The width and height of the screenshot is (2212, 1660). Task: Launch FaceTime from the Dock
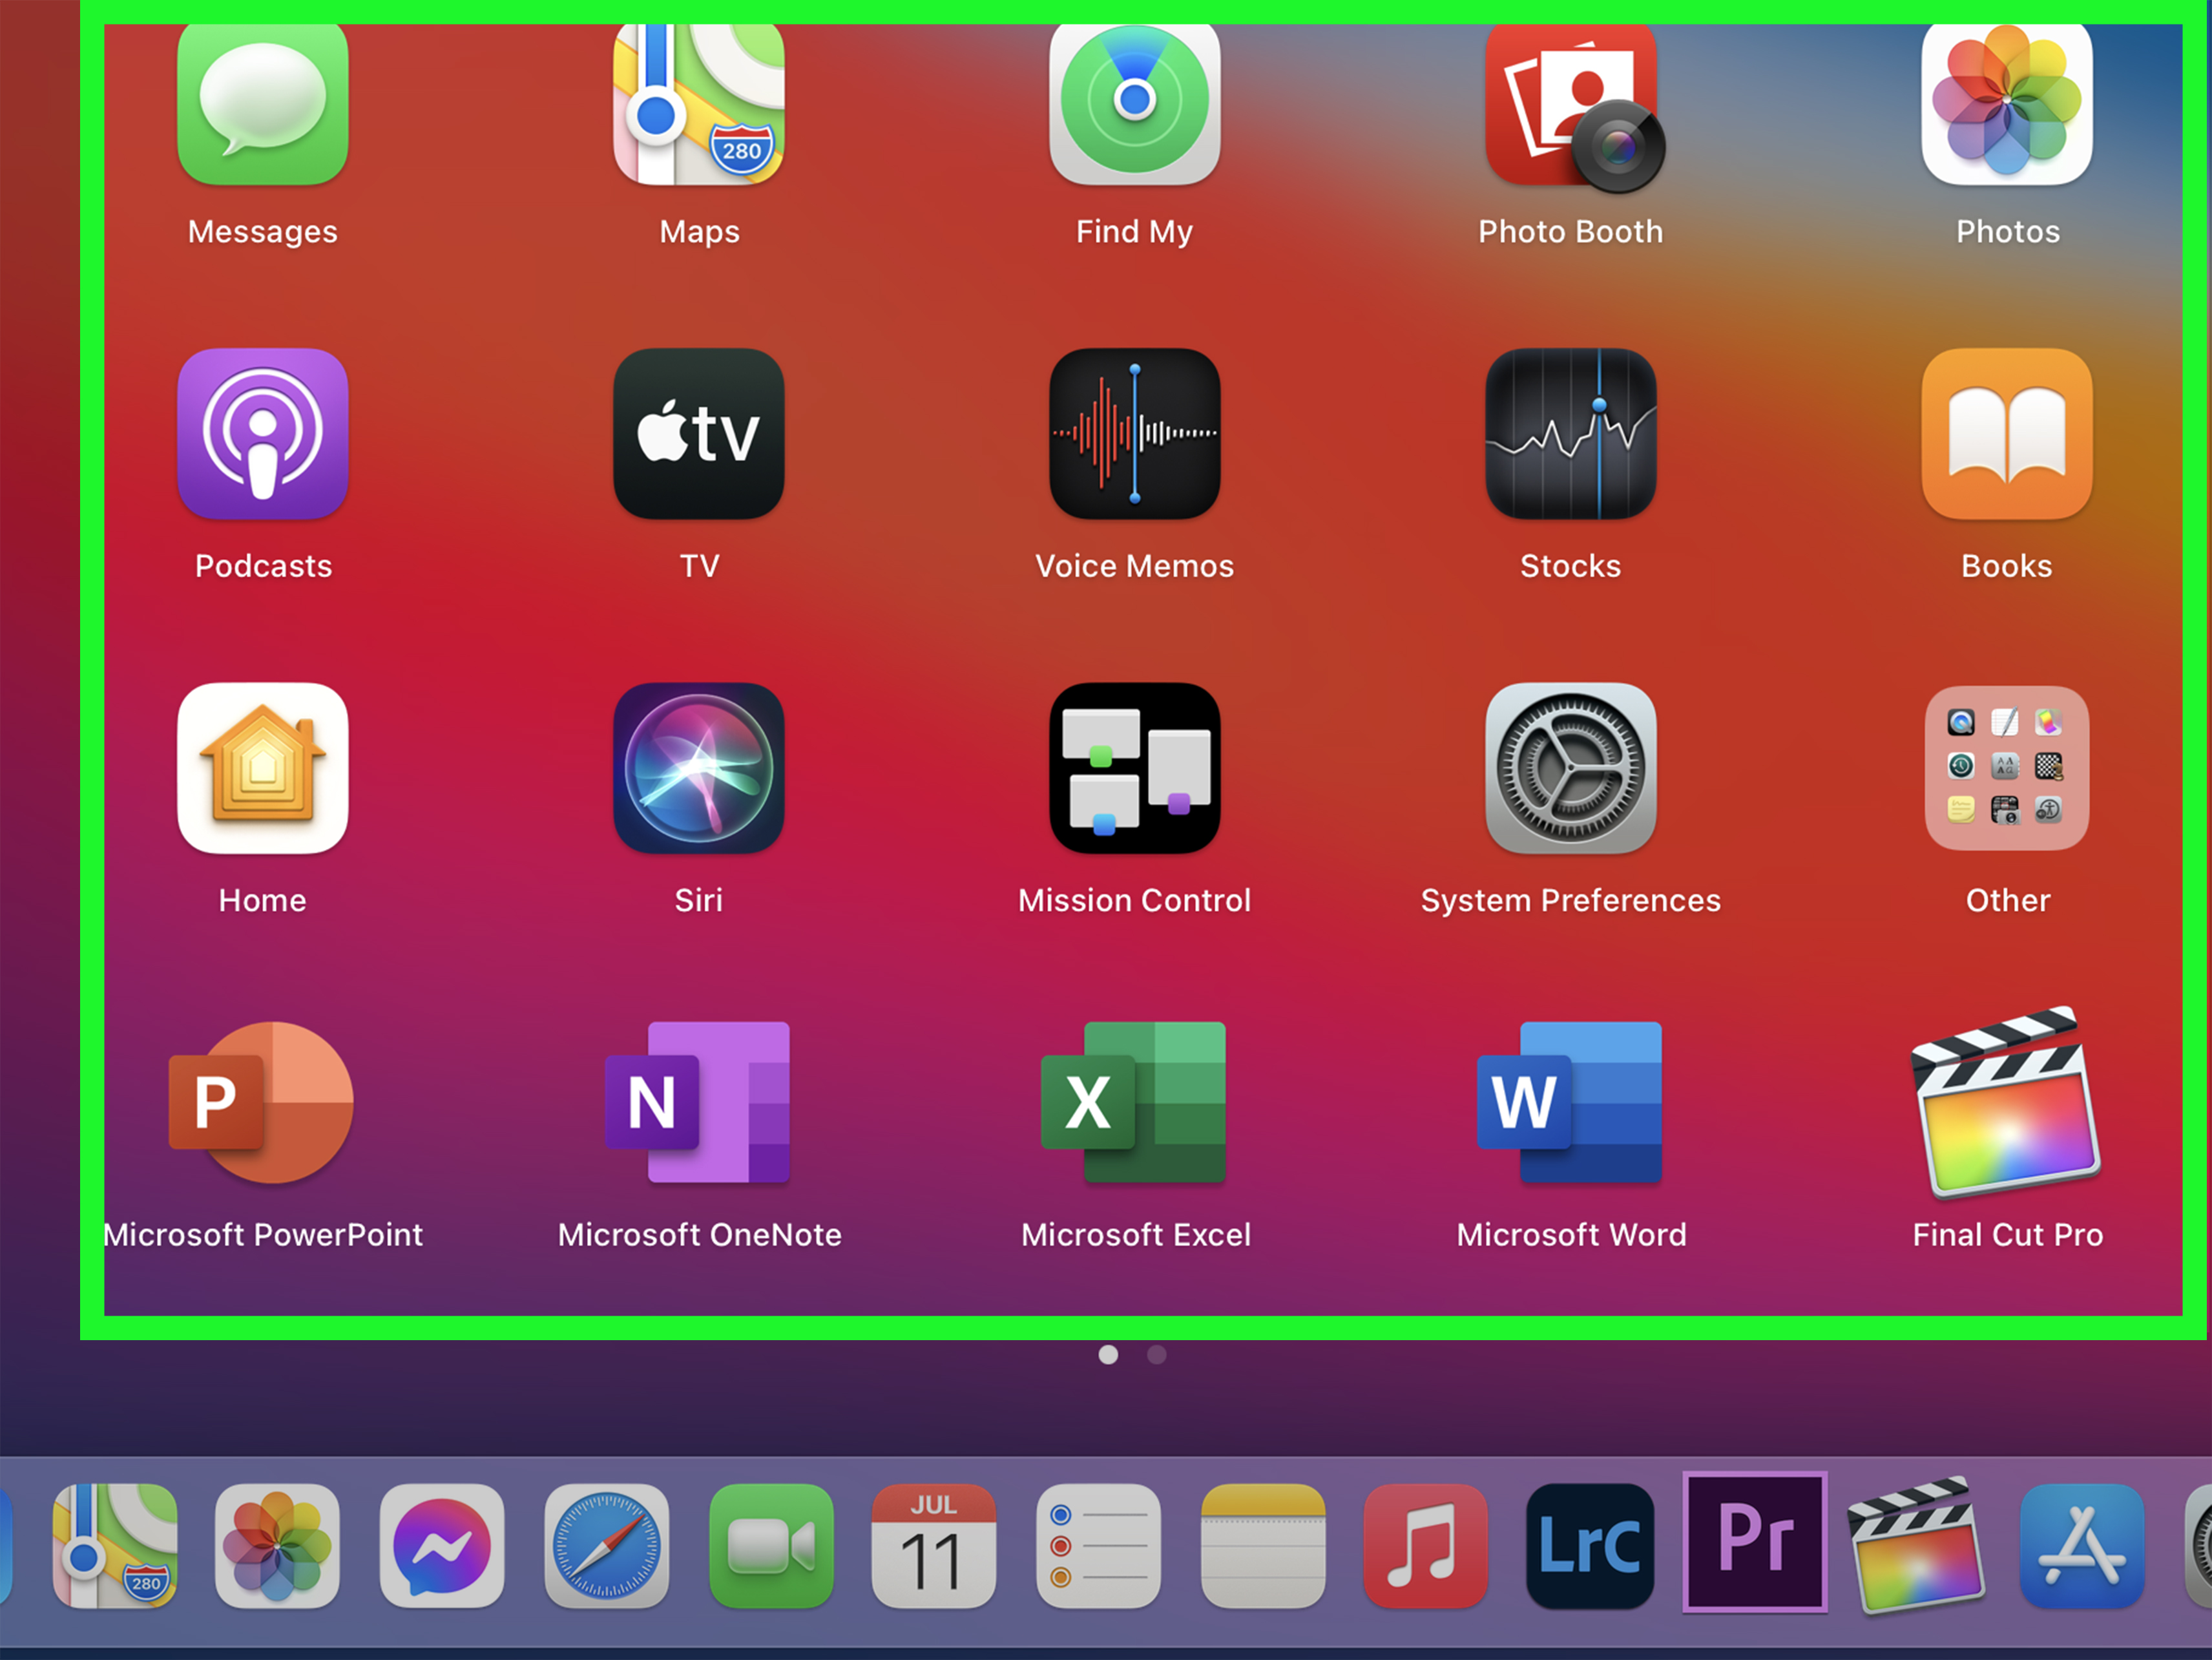pyautogui.click(x=771, y=1546)
